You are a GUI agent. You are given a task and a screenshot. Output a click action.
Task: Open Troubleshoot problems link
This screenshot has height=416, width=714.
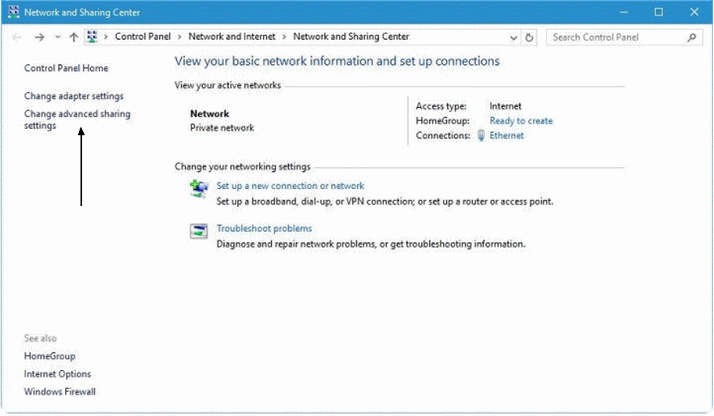(x=264, y=228)
